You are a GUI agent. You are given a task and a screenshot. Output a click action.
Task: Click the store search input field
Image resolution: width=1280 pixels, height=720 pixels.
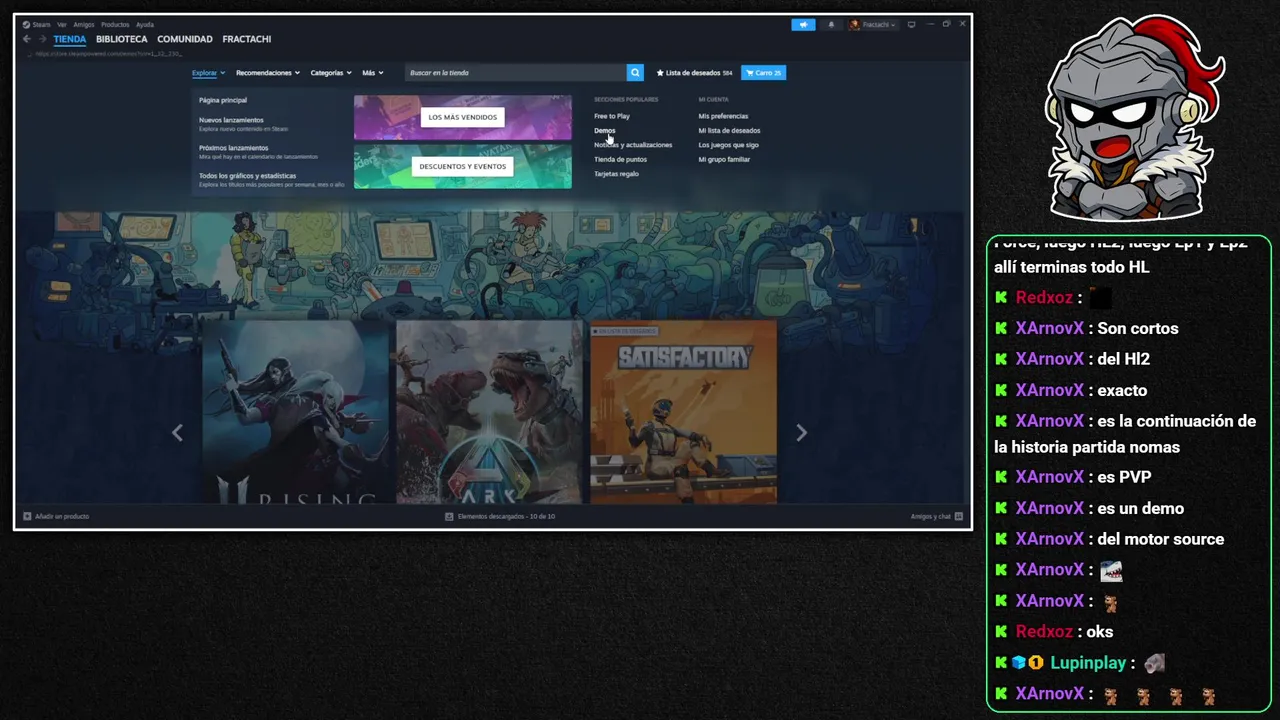pos(515,73)
